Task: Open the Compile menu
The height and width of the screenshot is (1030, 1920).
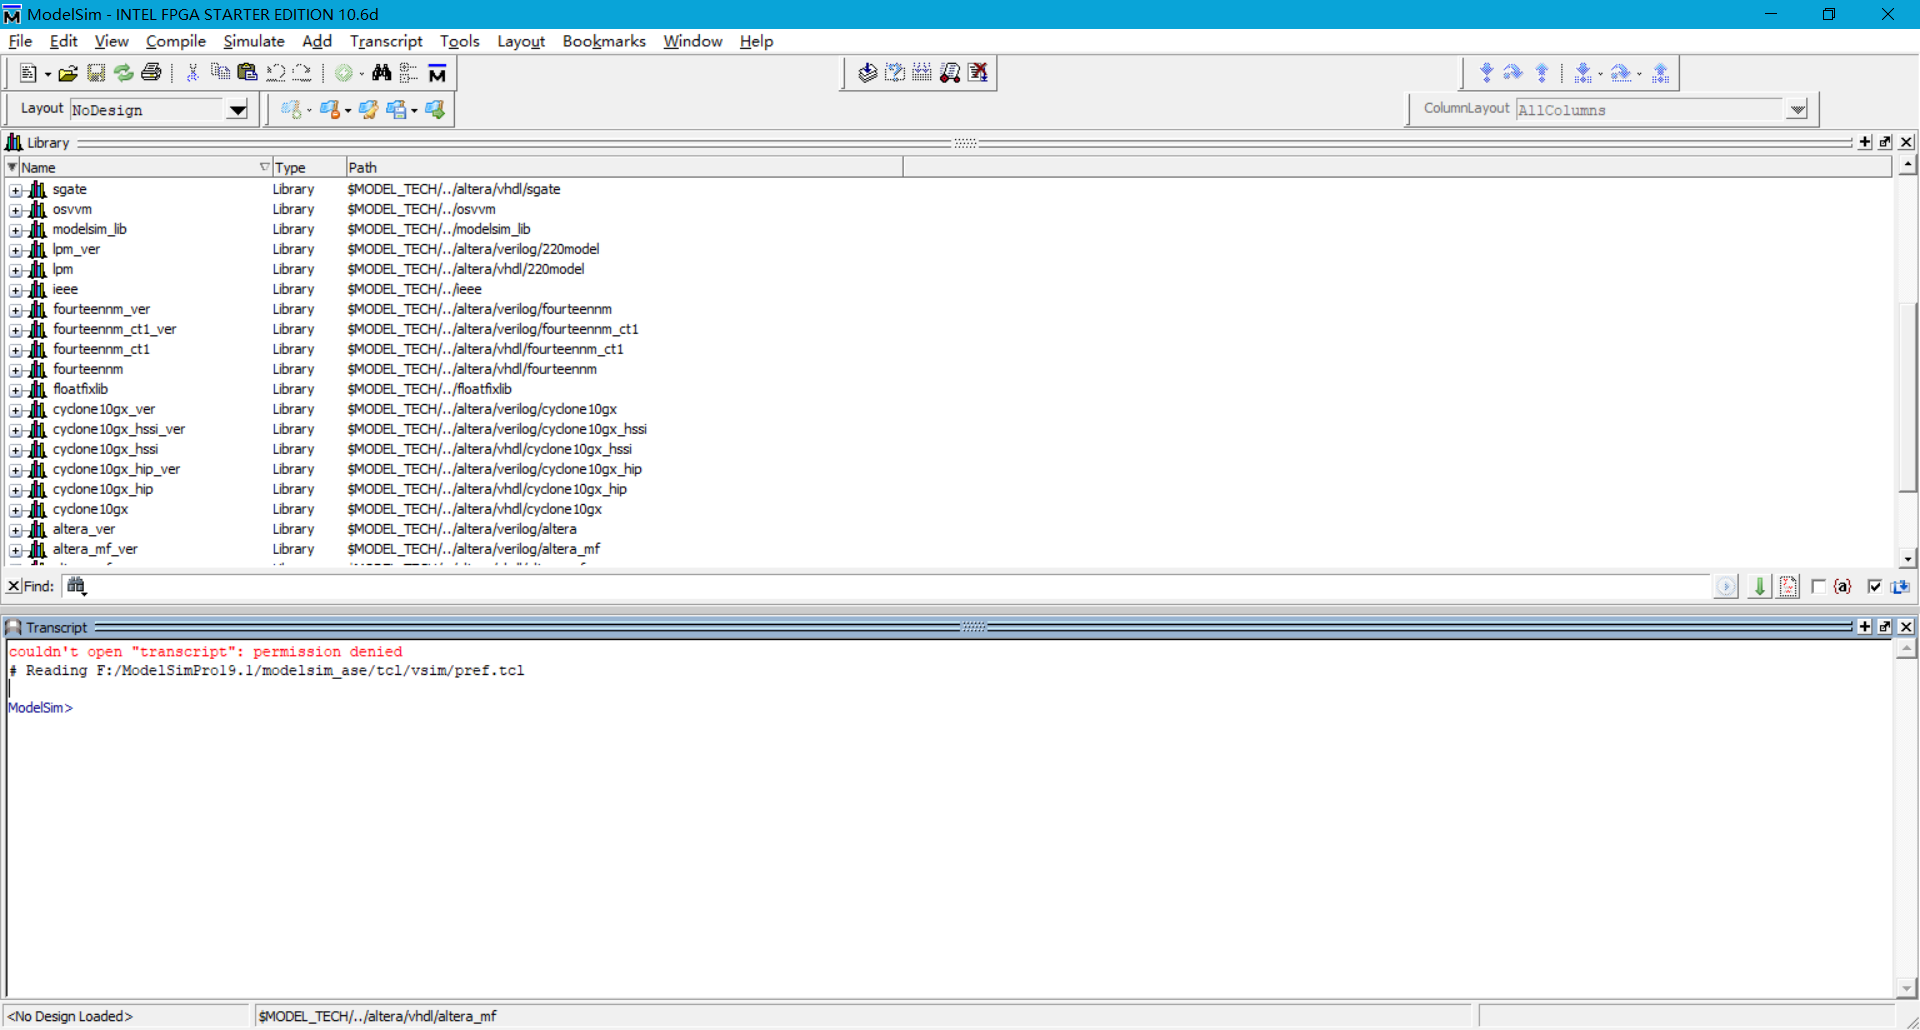Action: click(176, 41)
